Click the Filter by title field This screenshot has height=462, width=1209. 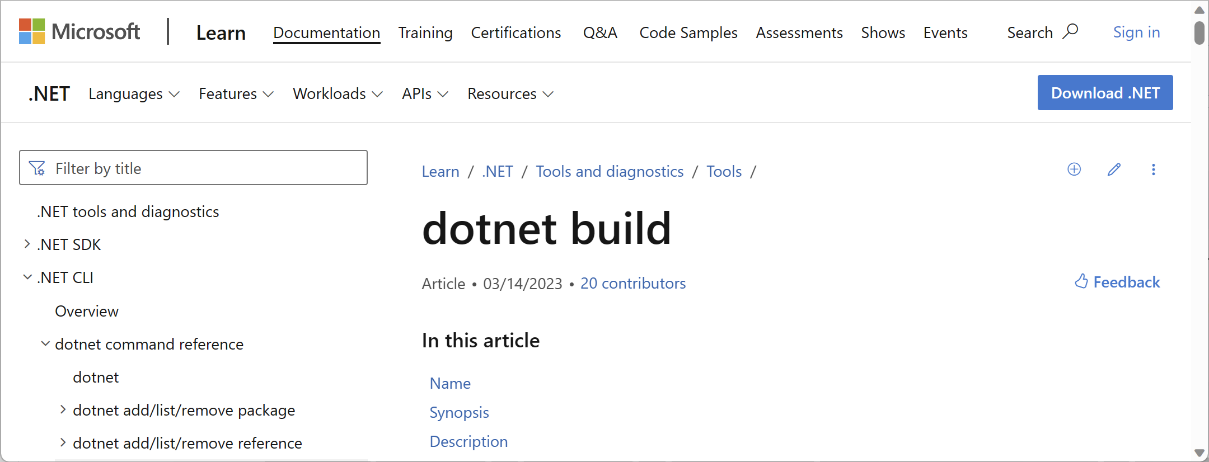tap(193, 168)
